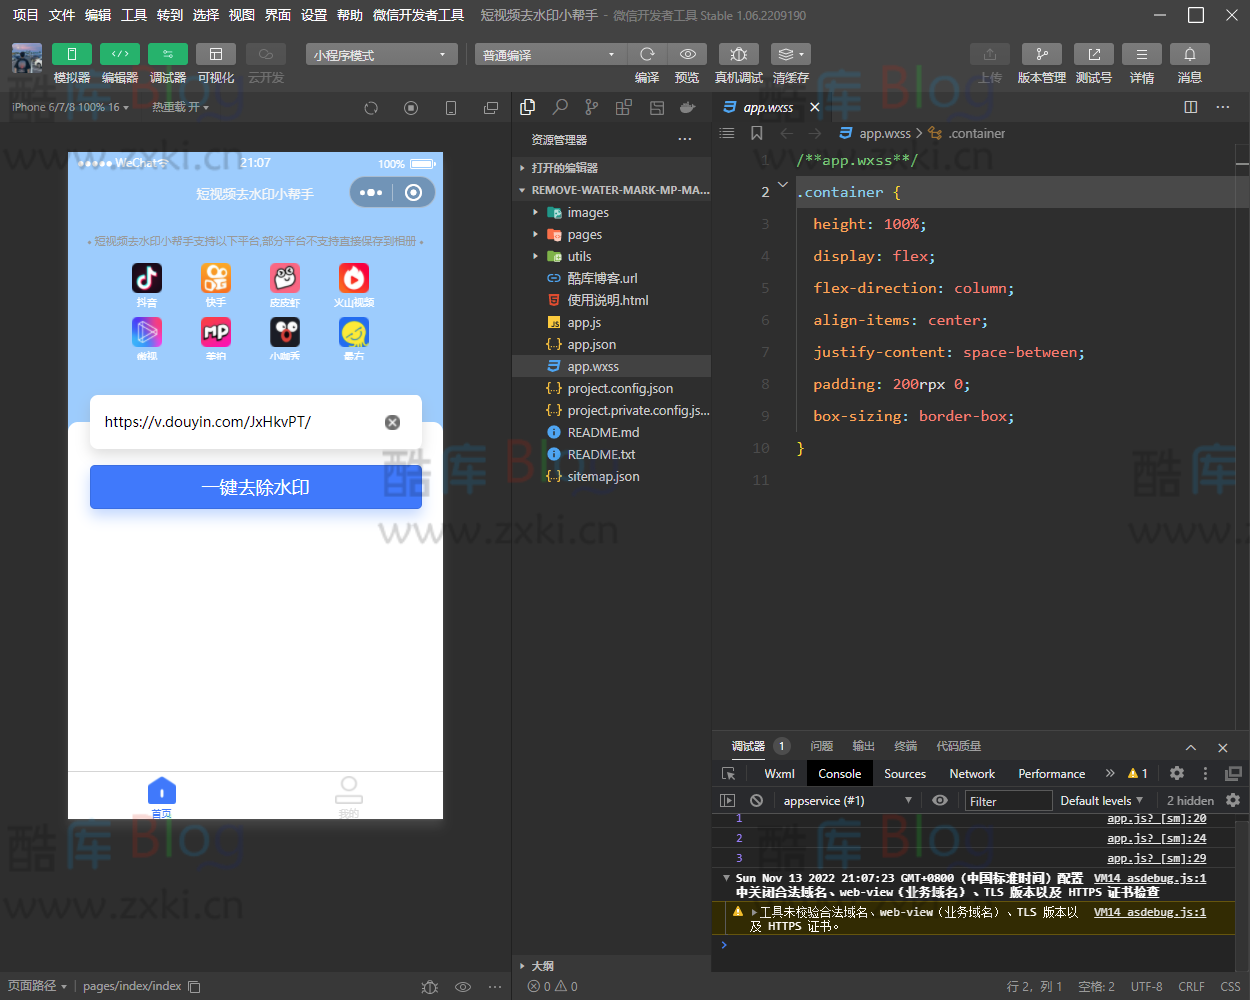Screen dimensions: 1250x1000
Task: Toggle the editor (编辑器) panel button
Action: tap(120, 54)
